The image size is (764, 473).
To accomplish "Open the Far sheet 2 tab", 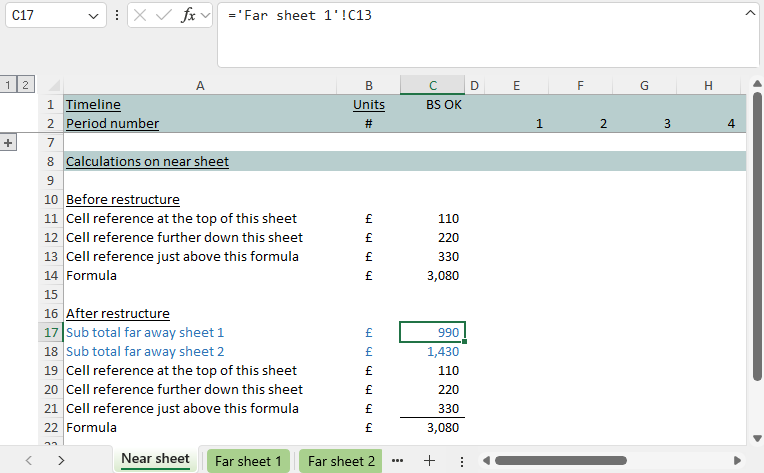I will click(341, 461).
